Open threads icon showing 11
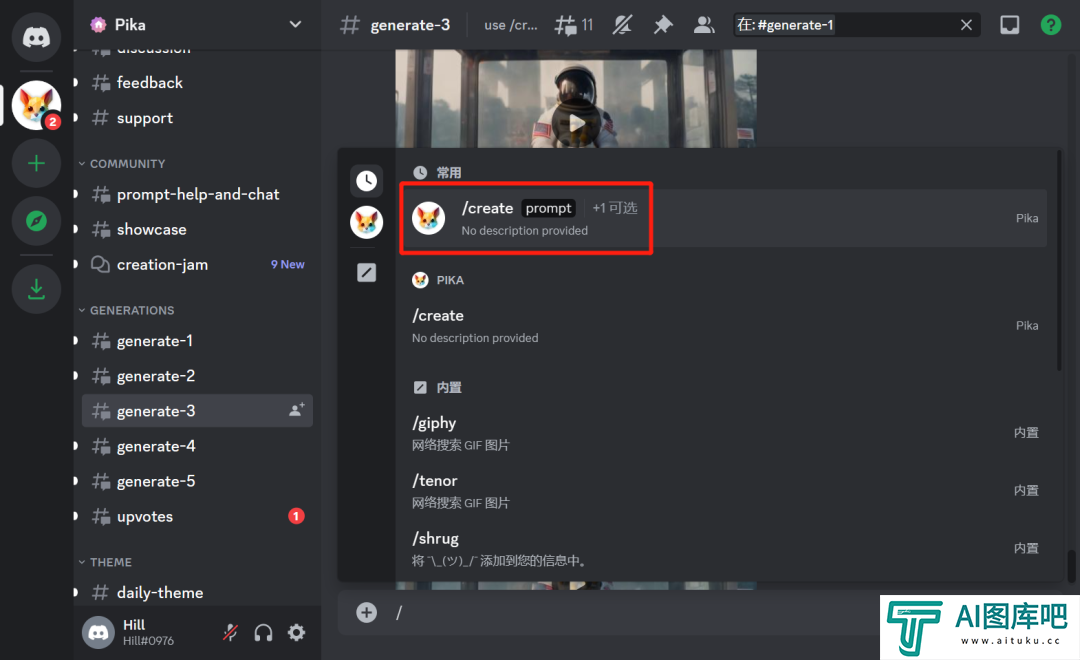 click(x=574, y=25)
